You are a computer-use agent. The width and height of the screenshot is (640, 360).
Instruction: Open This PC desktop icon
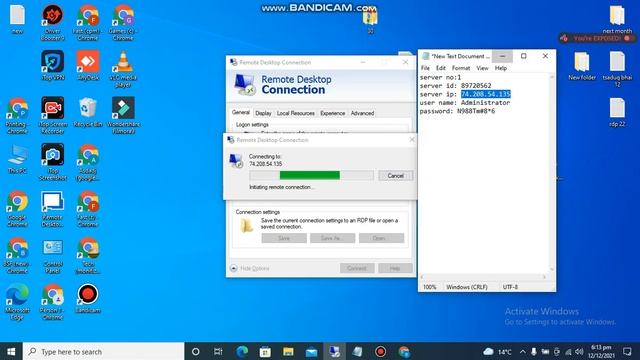(17, 158)
